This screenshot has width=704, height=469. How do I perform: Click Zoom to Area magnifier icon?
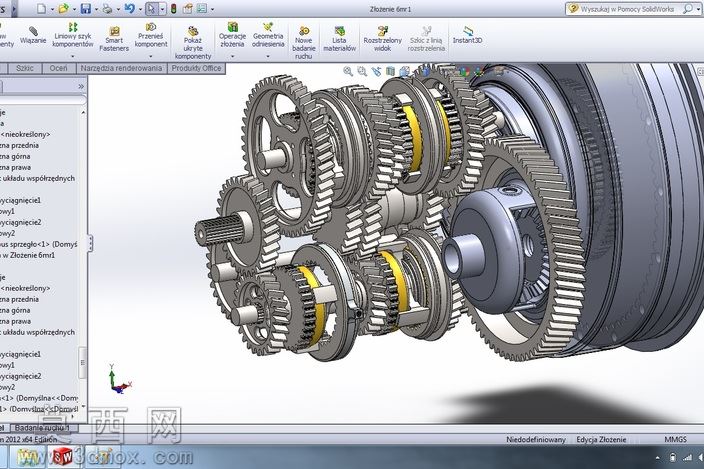(x=362, y=71)
